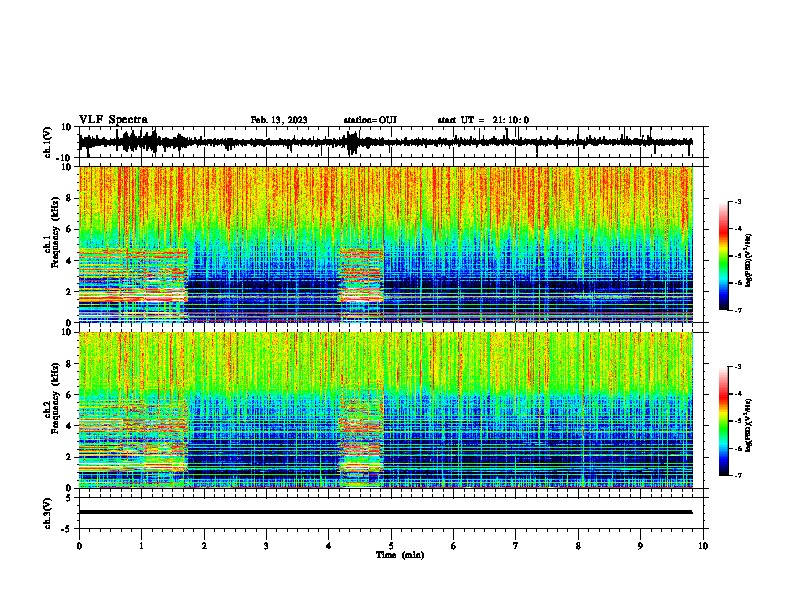Image resolution: width=792 pixels, height=612 pixels.
Task: Click time axis tick label "2"
Action: tap(204, 546)
